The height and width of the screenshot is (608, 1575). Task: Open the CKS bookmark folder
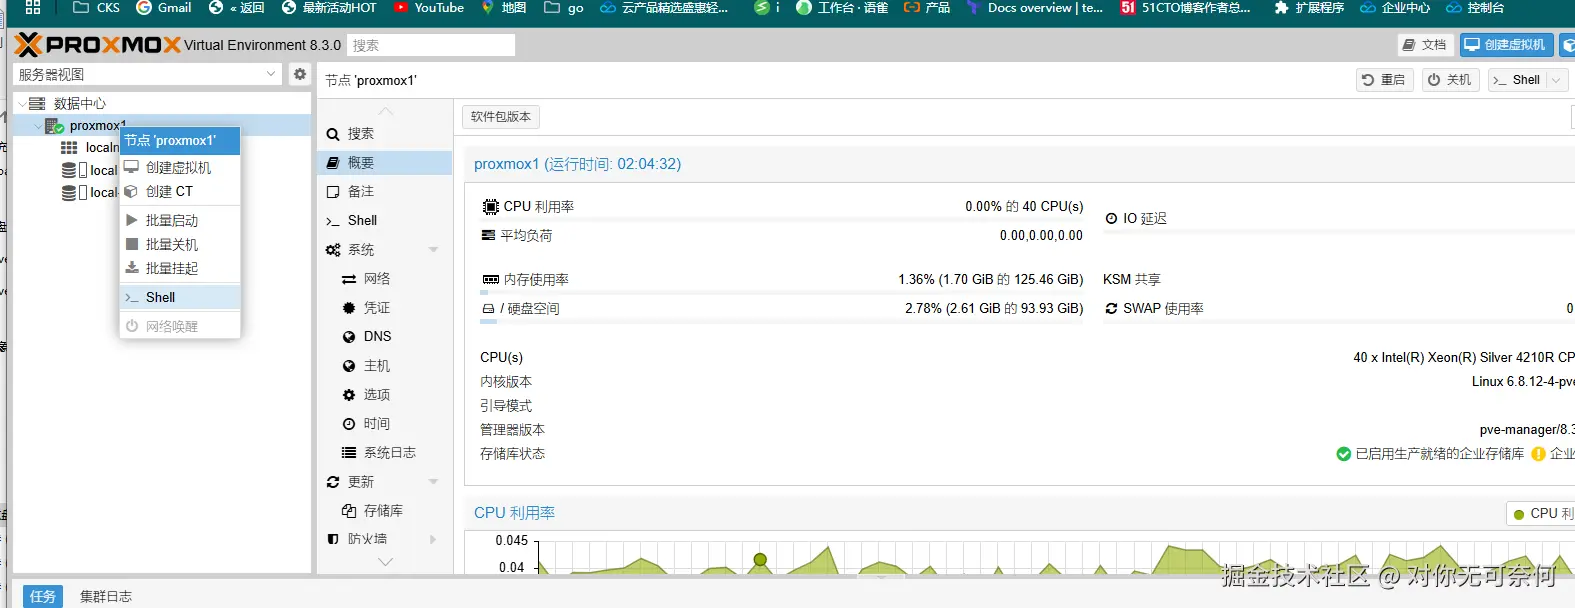[96, 8]
